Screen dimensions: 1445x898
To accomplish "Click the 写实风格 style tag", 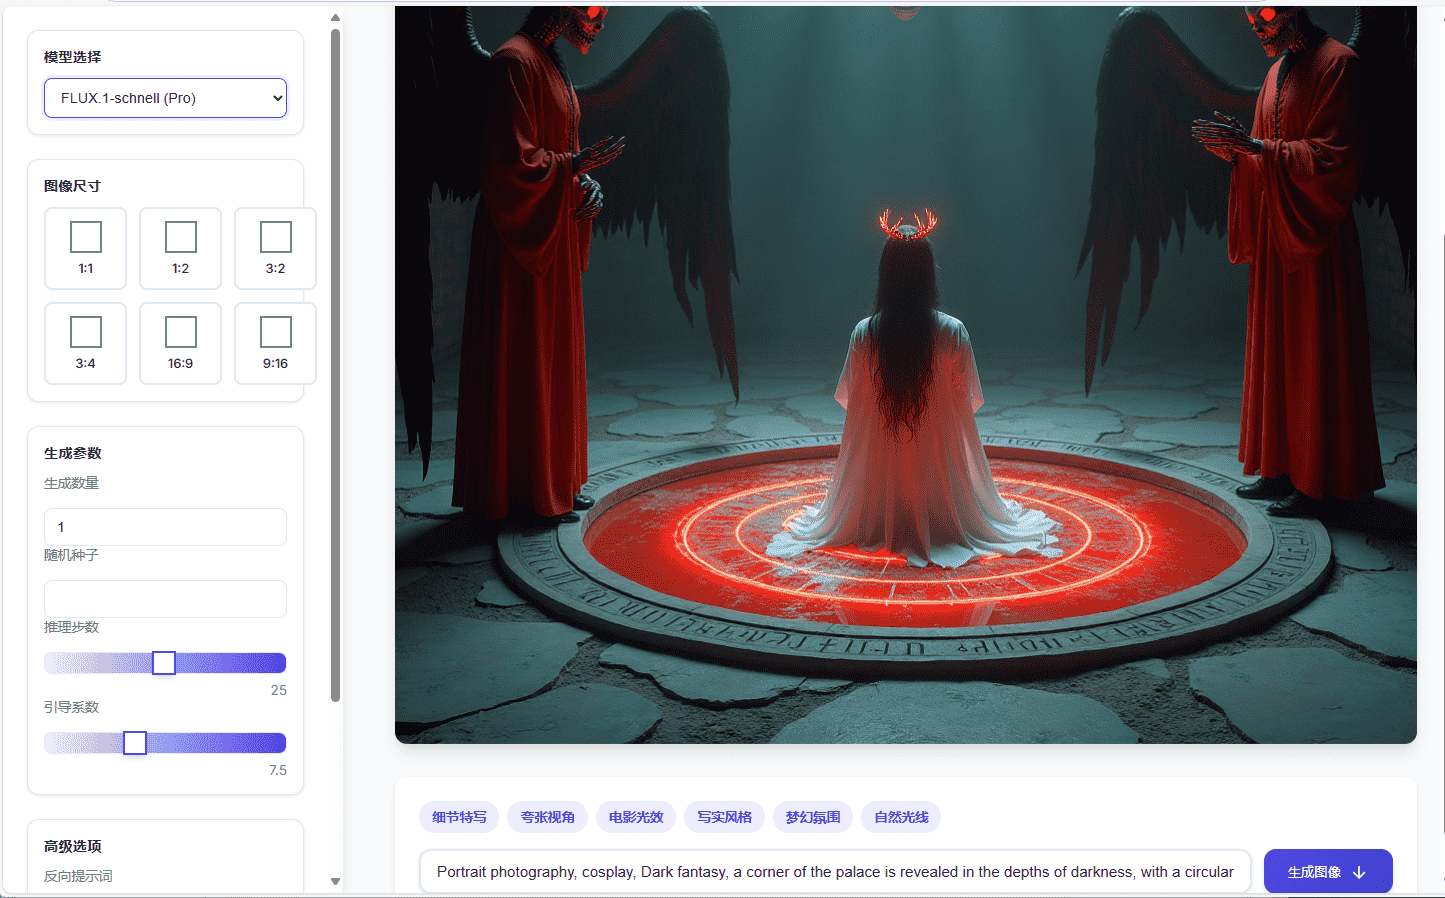I will click(x=724, y=817).
